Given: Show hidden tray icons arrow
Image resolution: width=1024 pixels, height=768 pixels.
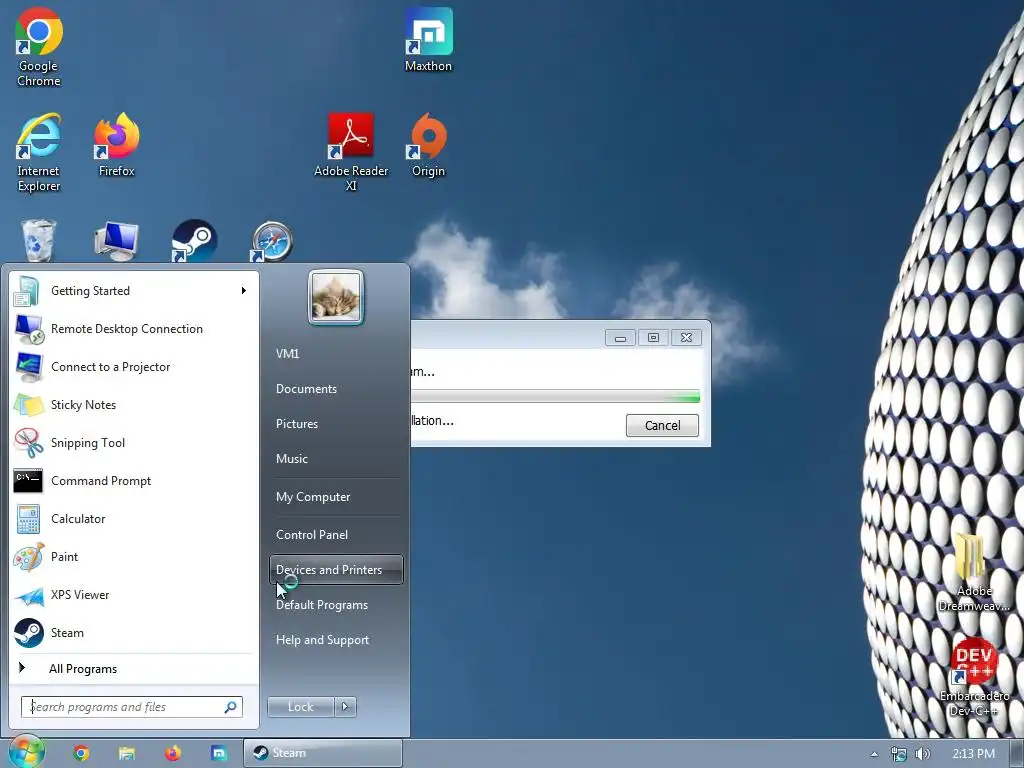Looking at the screenshot, I should tap(874, 754).
